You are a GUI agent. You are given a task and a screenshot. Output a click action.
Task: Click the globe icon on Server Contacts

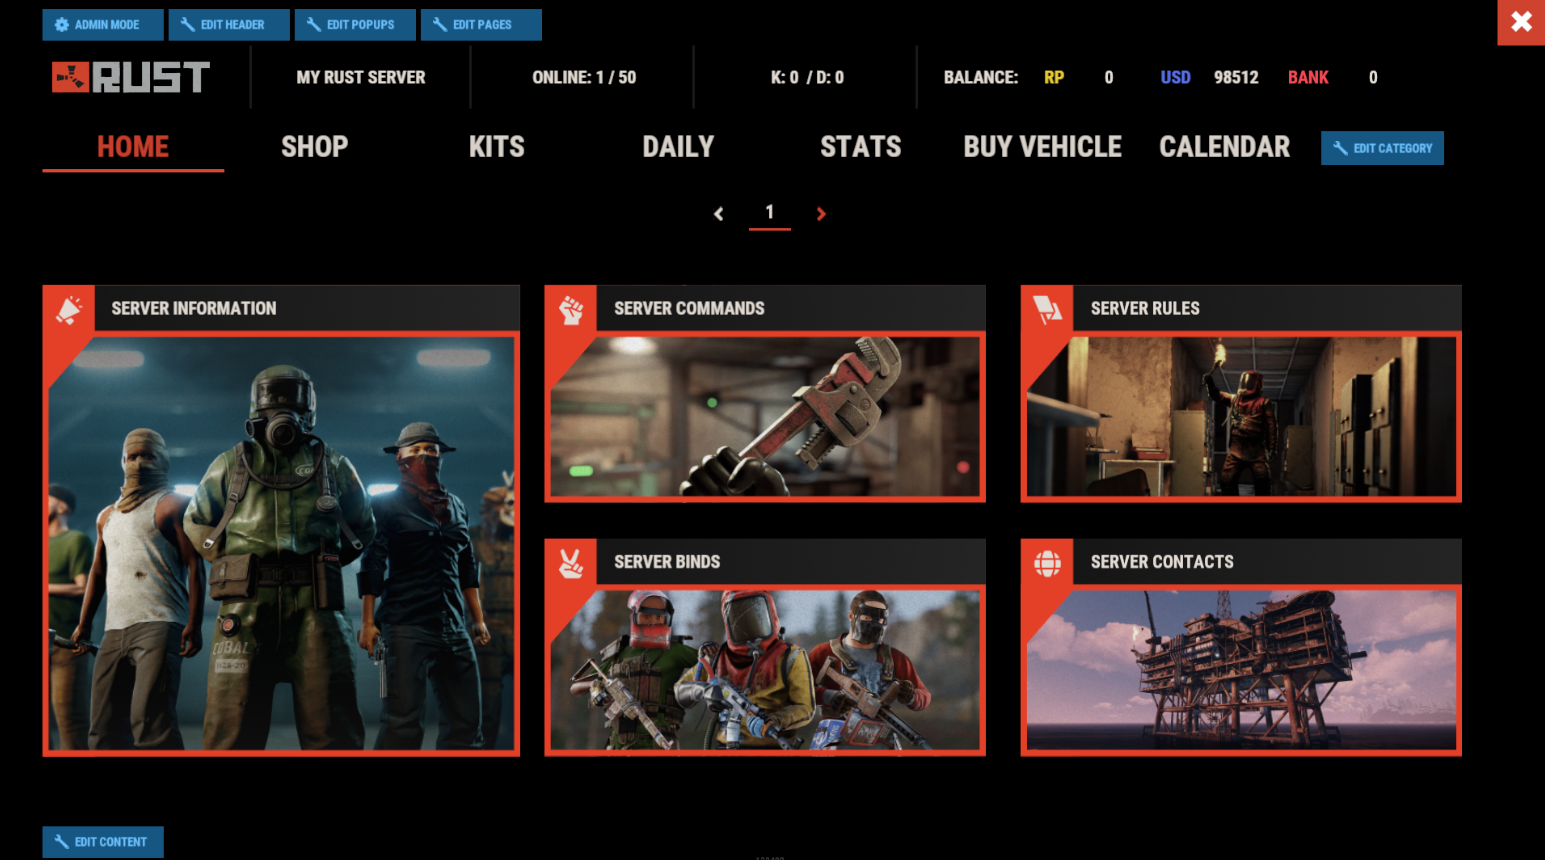[x=1047, y=563]
